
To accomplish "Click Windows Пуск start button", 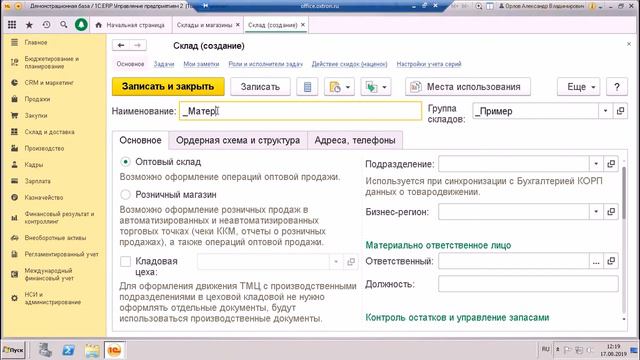I will tap(13, 350).
